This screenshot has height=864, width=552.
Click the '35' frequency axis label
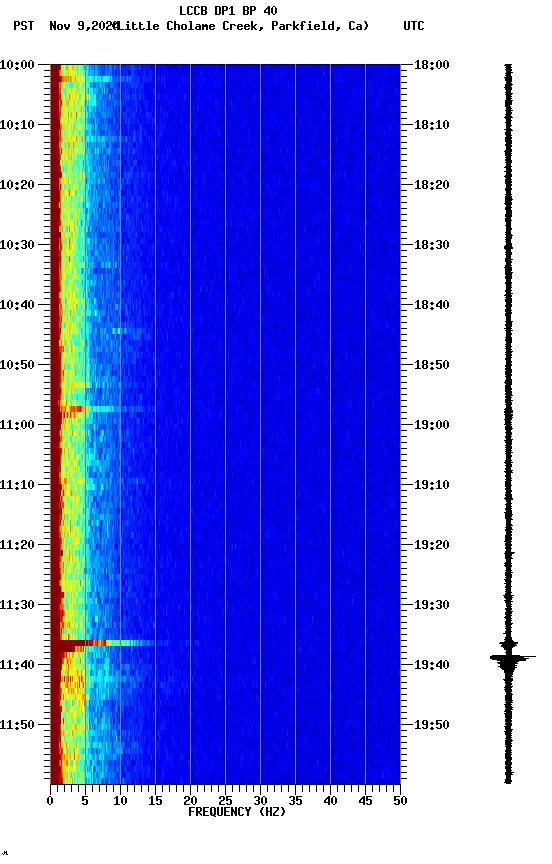[x=295, y=801]
